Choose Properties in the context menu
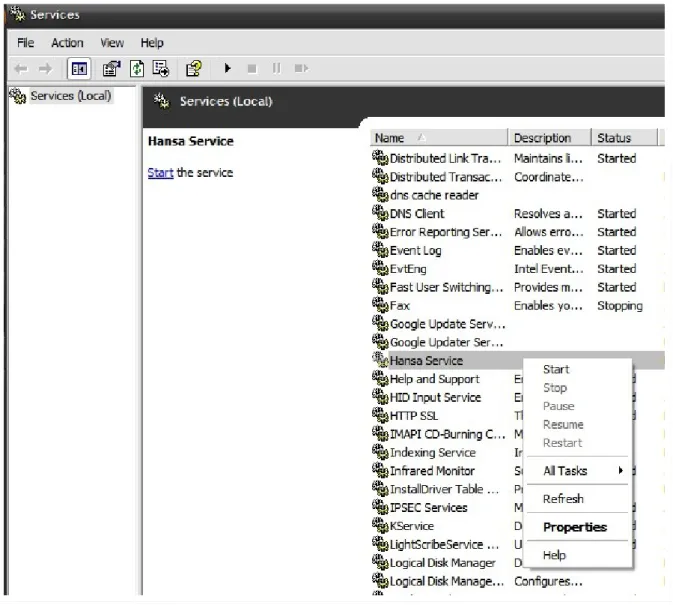The width and height of the screenshot is (673, 605). [x=578, y=527]
